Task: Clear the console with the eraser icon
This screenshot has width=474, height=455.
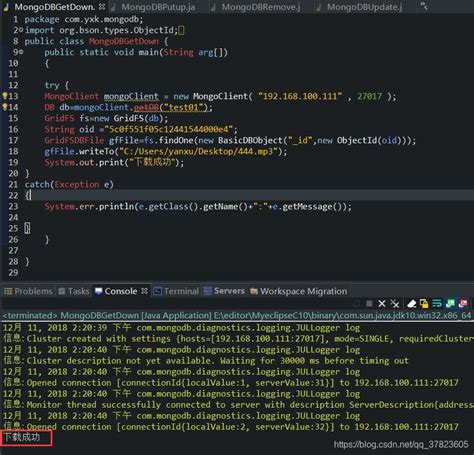Action: [x=412, y=303]
